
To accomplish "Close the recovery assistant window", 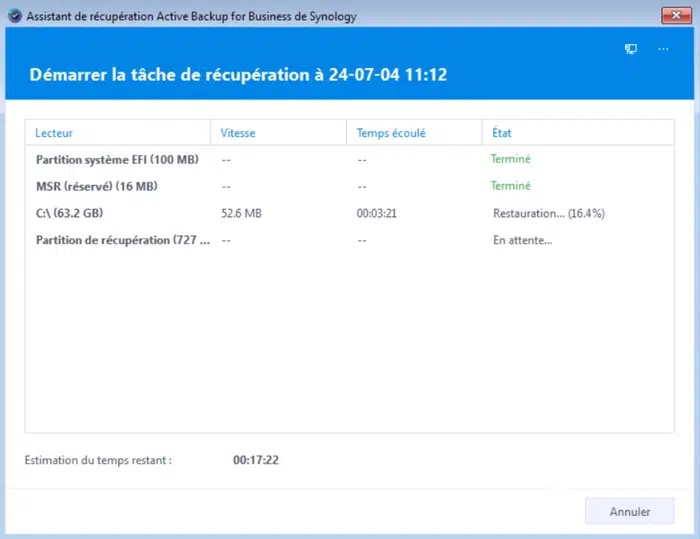I will (x=676, y=16).
